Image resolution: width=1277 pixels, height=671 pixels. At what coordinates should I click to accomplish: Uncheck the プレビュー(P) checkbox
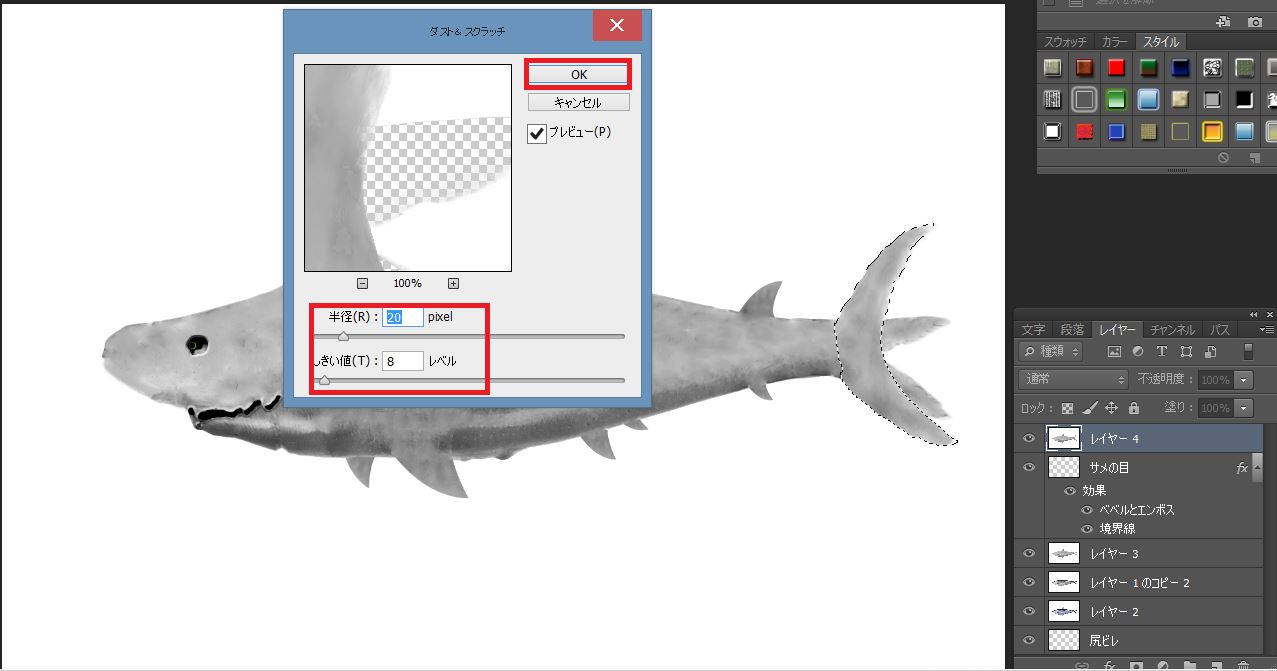pyautogui.click(x=538, y=133)
